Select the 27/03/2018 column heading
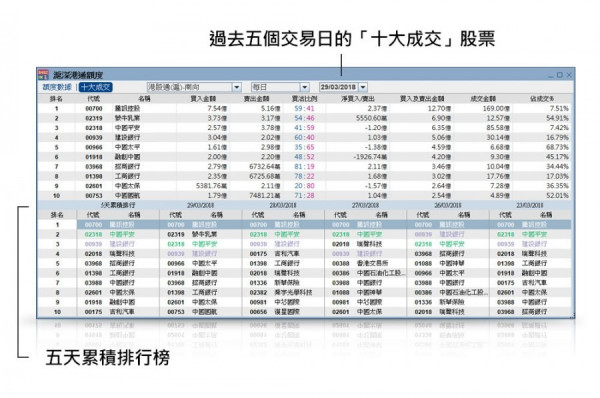 pos(365,205)
